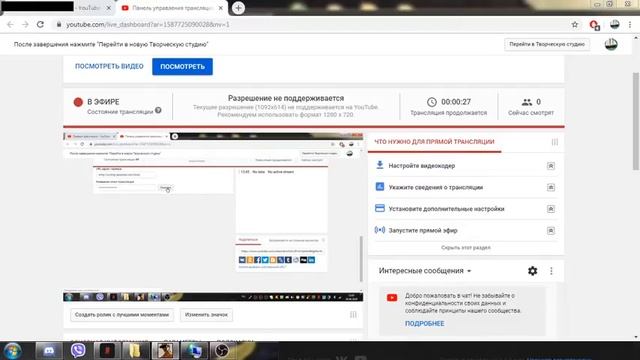Click the page vertical scrollbar

pyautogui.click(x=636, y=121)
